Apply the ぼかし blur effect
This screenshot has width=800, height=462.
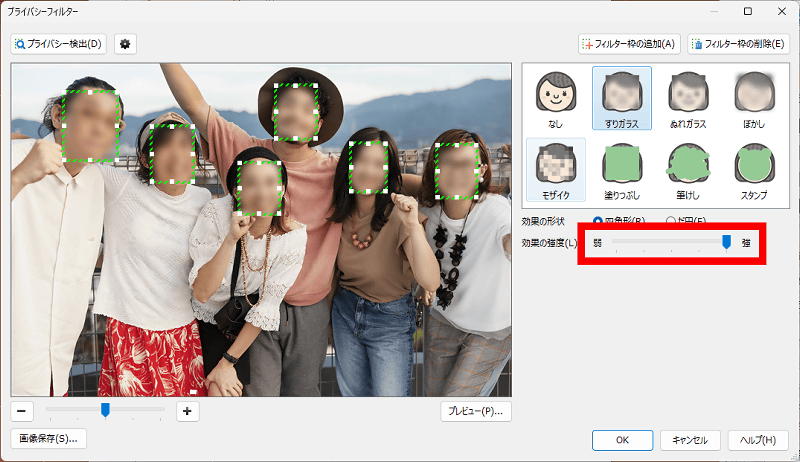tap(753, 99)
